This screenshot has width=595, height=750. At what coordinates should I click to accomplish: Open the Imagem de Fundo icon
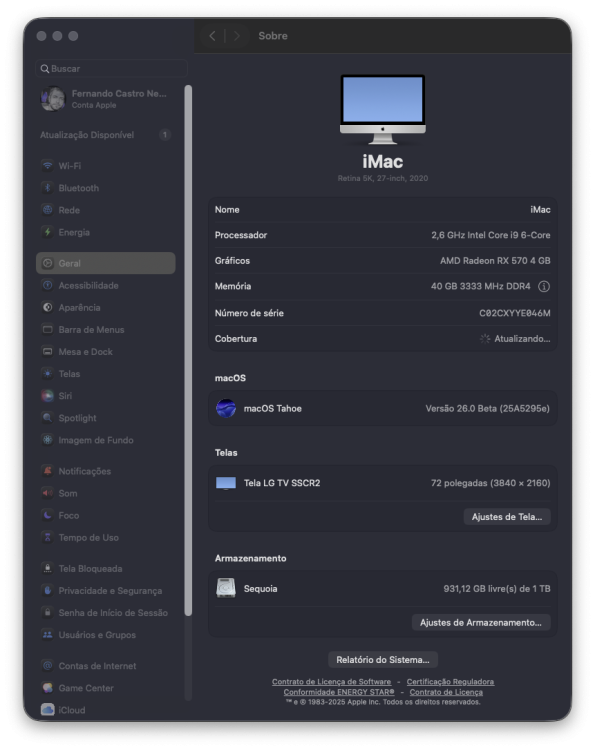pos(47,440)
